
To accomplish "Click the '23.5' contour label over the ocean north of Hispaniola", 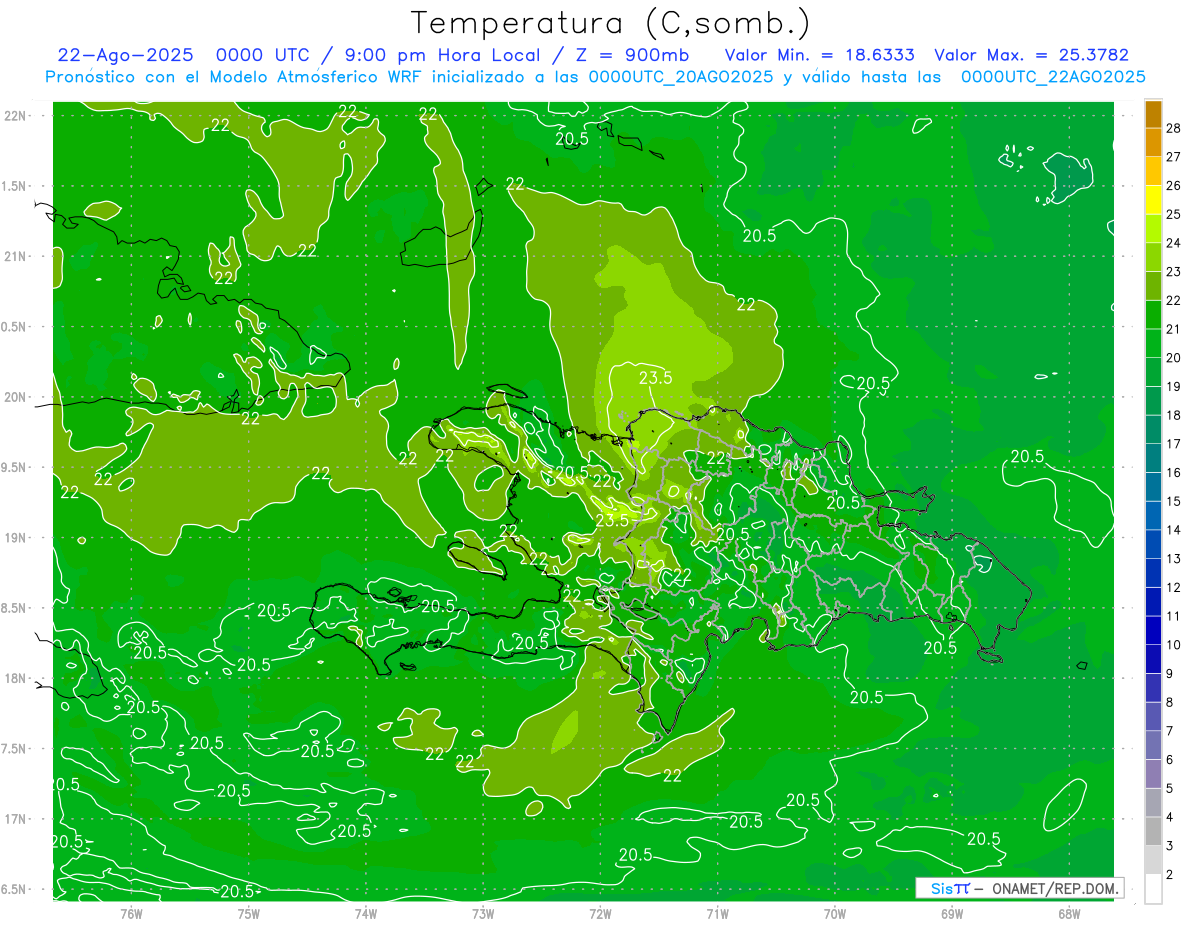I will pyautogui.click(x=655, y=377).
